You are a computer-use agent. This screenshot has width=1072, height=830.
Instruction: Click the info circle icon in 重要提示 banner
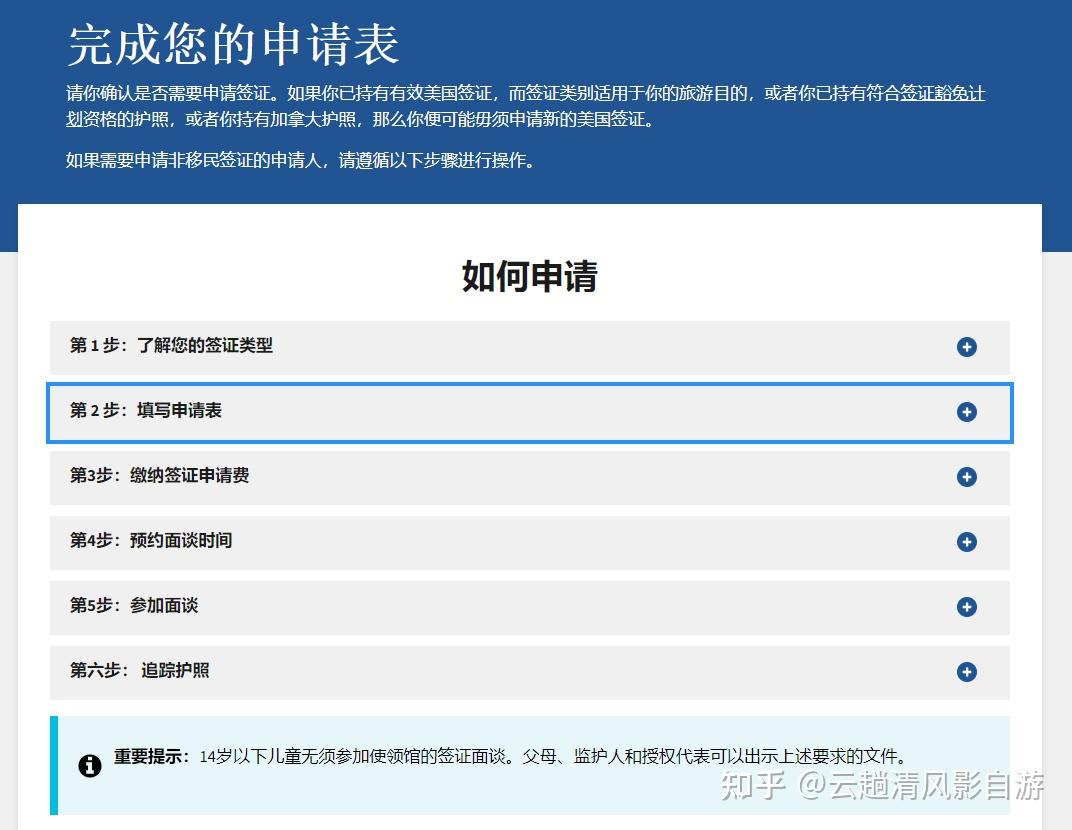90,765
